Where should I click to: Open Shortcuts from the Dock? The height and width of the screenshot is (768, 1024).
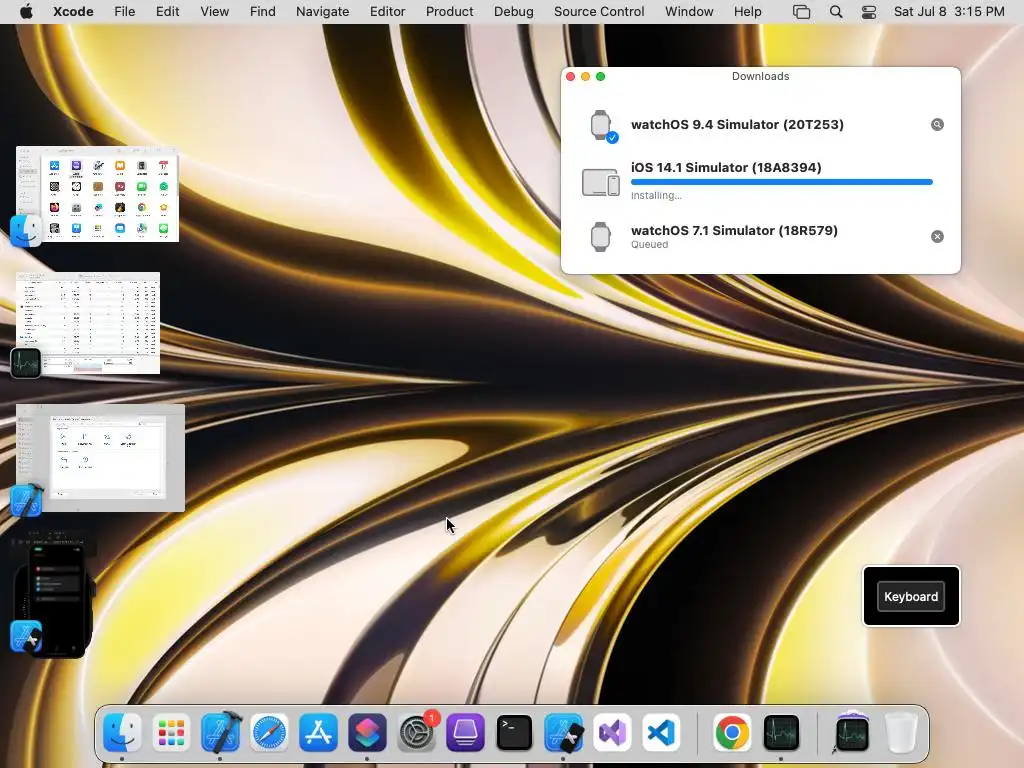pyautogui.click(x=367, y=733)
